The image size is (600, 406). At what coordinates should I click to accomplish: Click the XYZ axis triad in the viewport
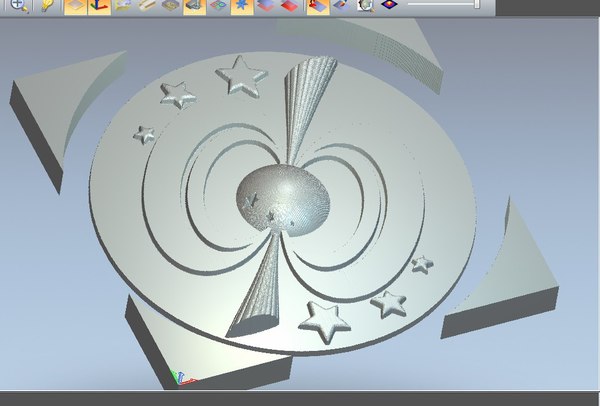179,378
